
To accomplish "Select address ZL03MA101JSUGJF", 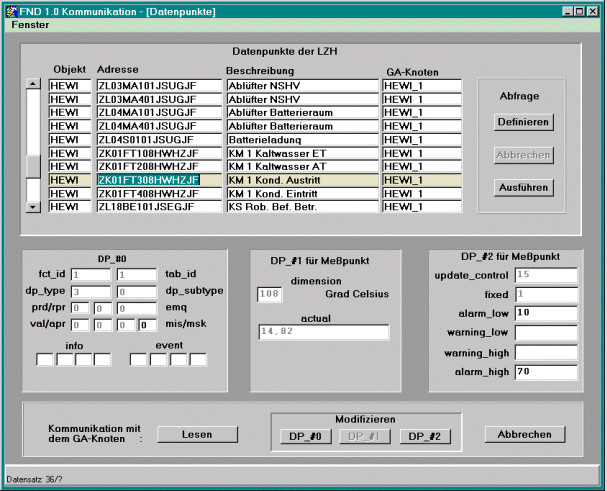I will pyautogui.click(x=159, y=86).
